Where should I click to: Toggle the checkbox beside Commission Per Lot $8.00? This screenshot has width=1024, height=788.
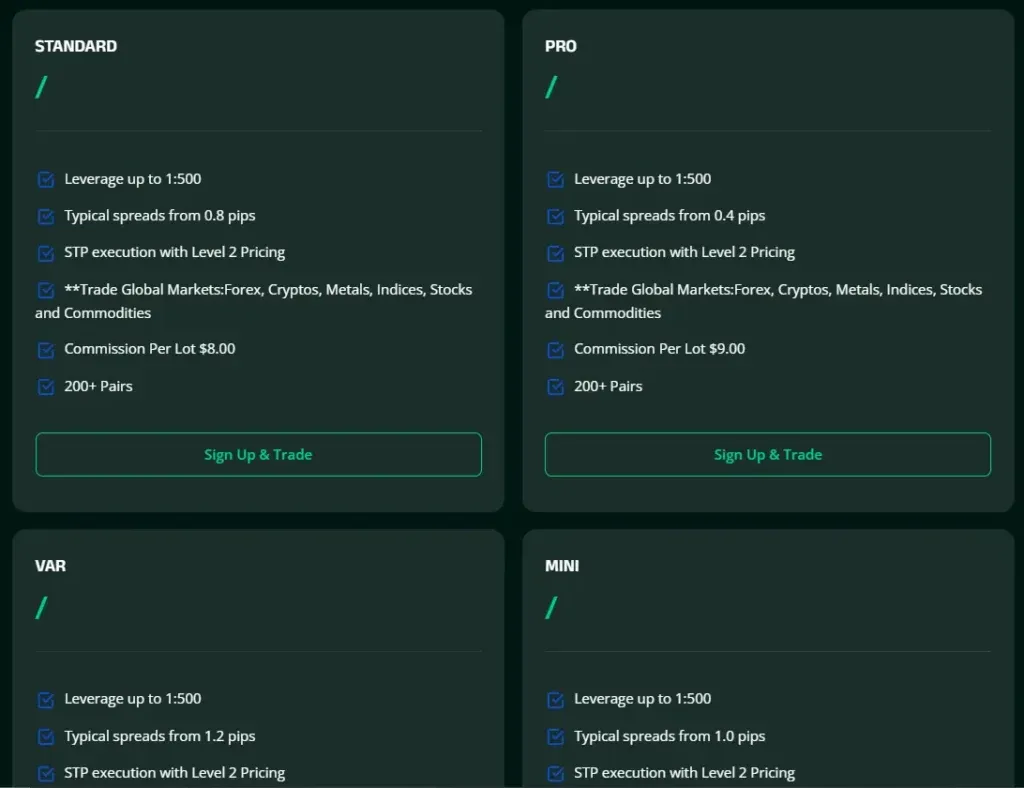point(45,349)
